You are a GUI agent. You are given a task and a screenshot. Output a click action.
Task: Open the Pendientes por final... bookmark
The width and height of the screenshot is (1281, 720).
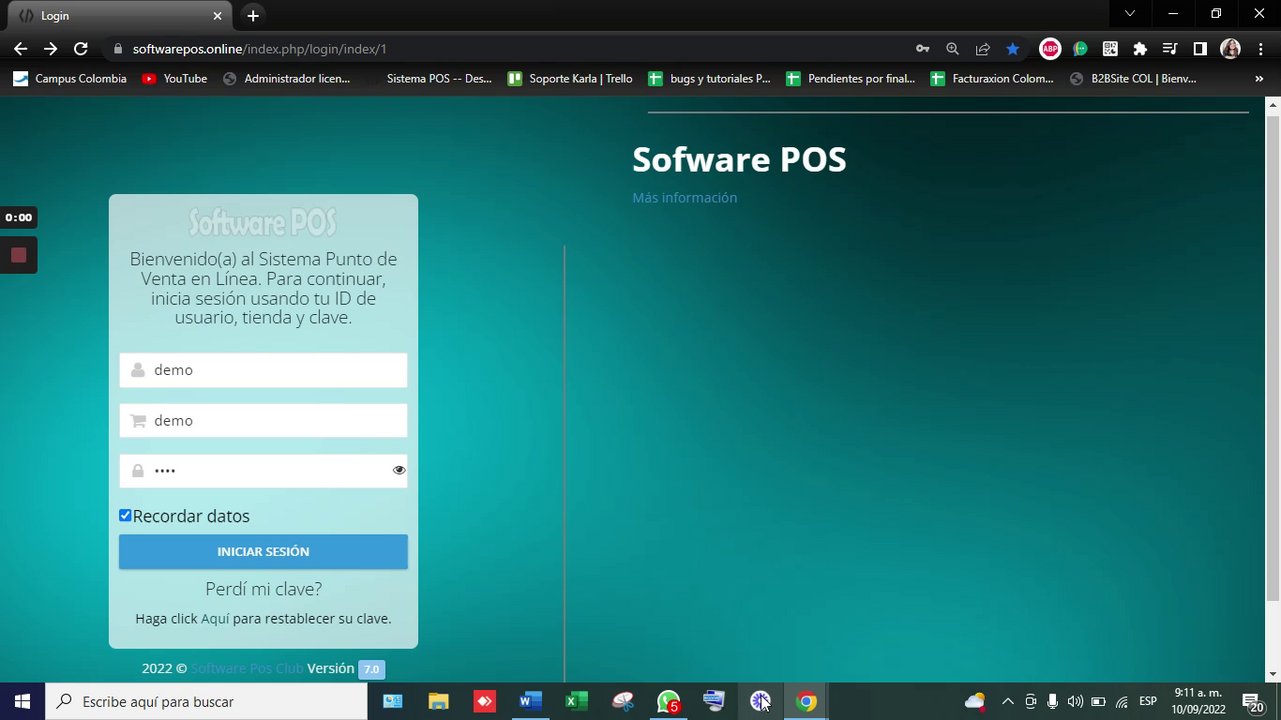coord(851,78)
